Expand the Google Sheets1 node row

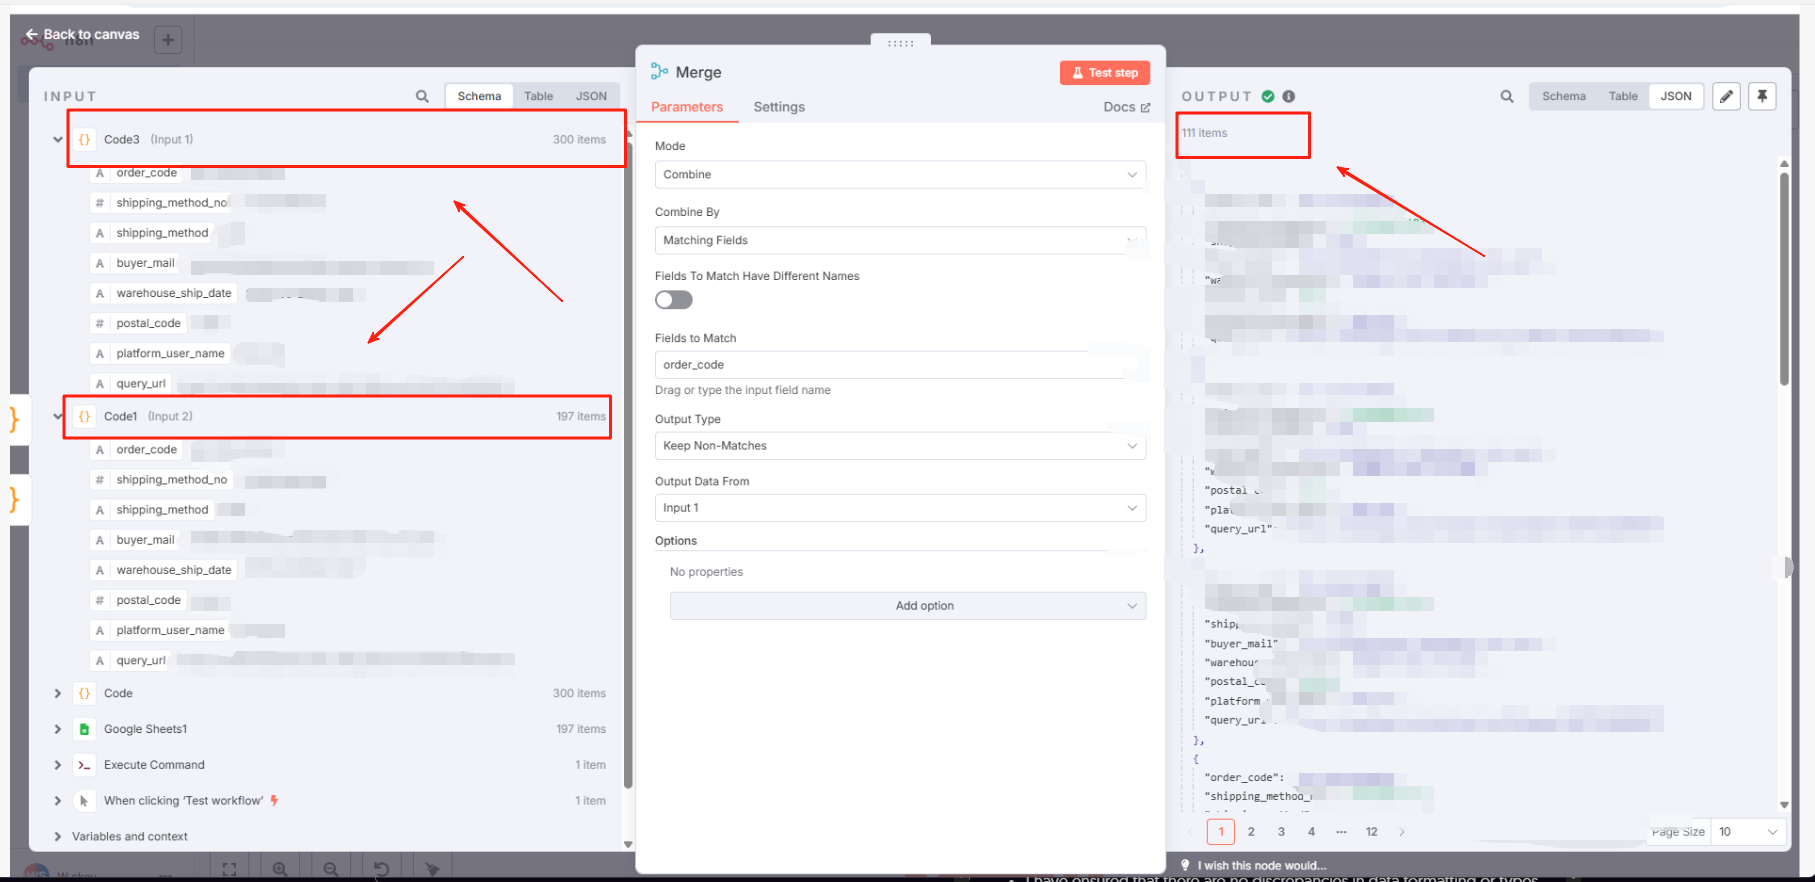point(58,729)
